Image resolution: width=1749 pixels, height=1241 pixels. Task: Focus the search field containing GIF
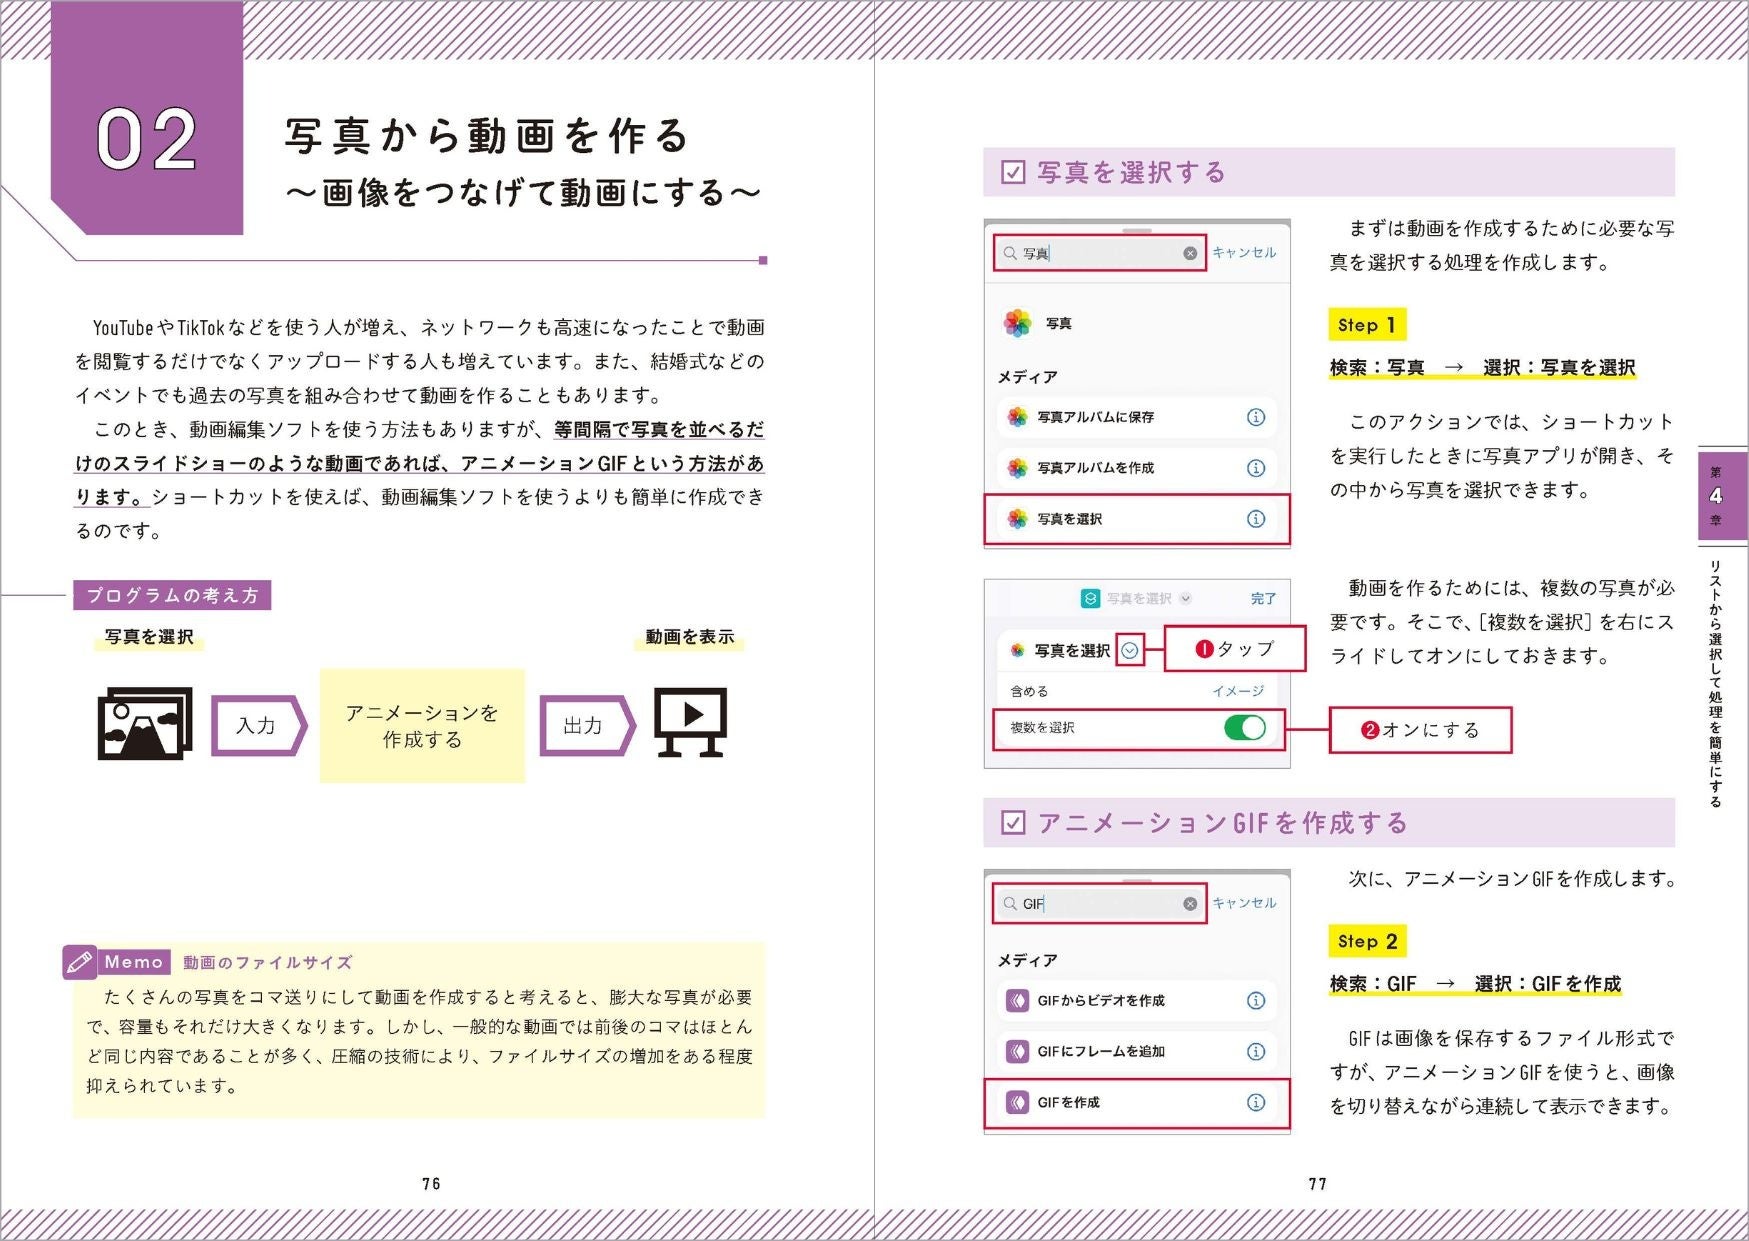tap(1100, 903)
